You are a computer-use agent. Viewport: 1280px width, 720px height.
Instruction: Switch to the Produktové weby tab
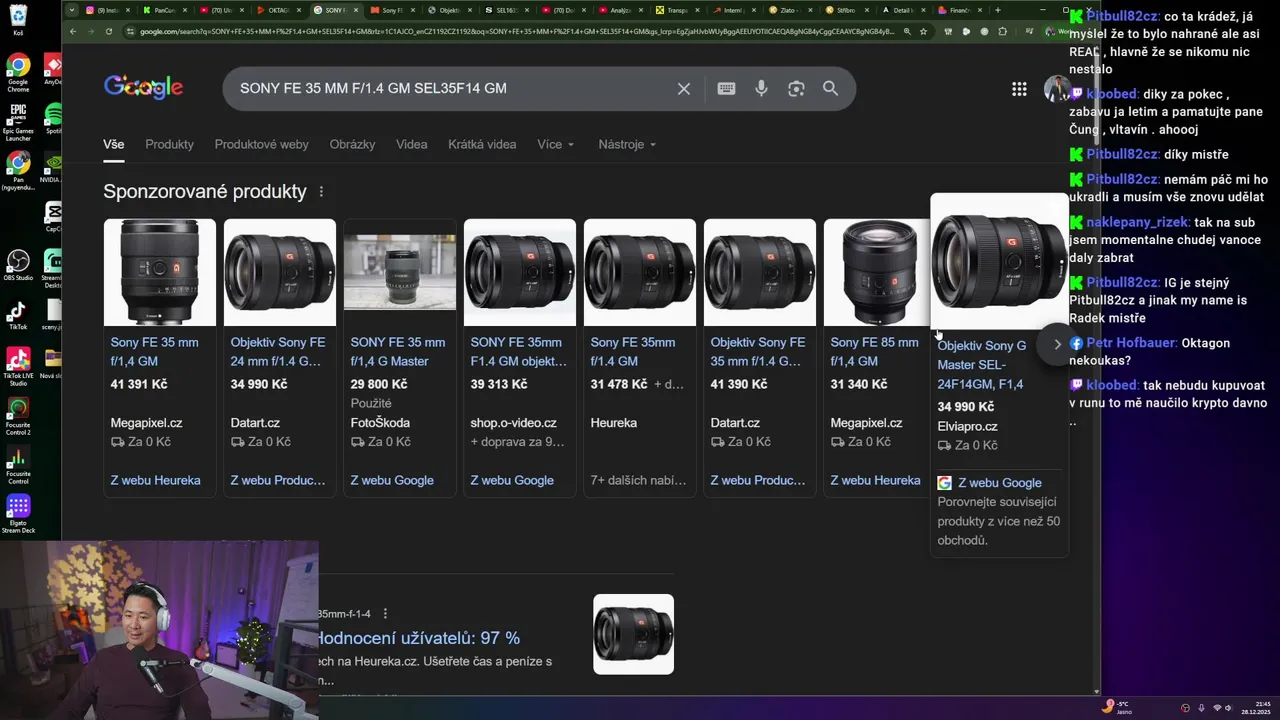coord(261,144)
